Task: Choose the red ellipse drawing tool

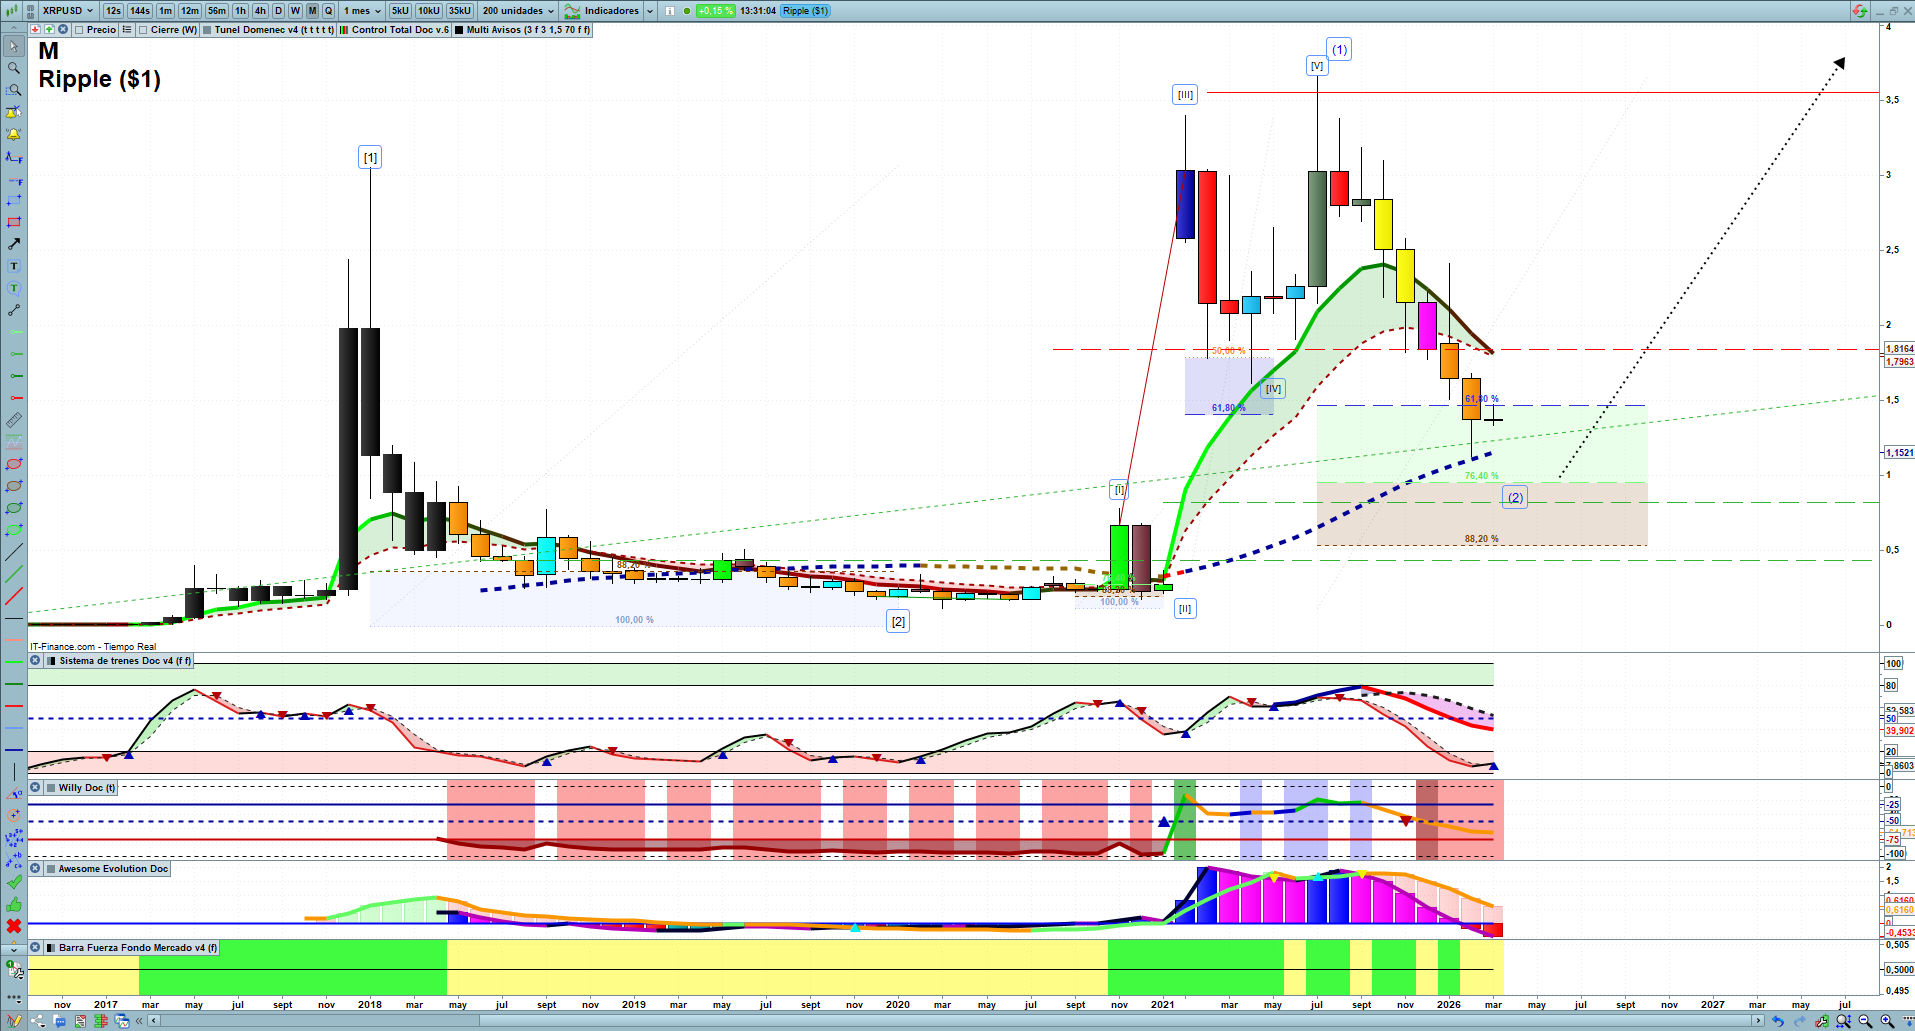Action: 14,464
